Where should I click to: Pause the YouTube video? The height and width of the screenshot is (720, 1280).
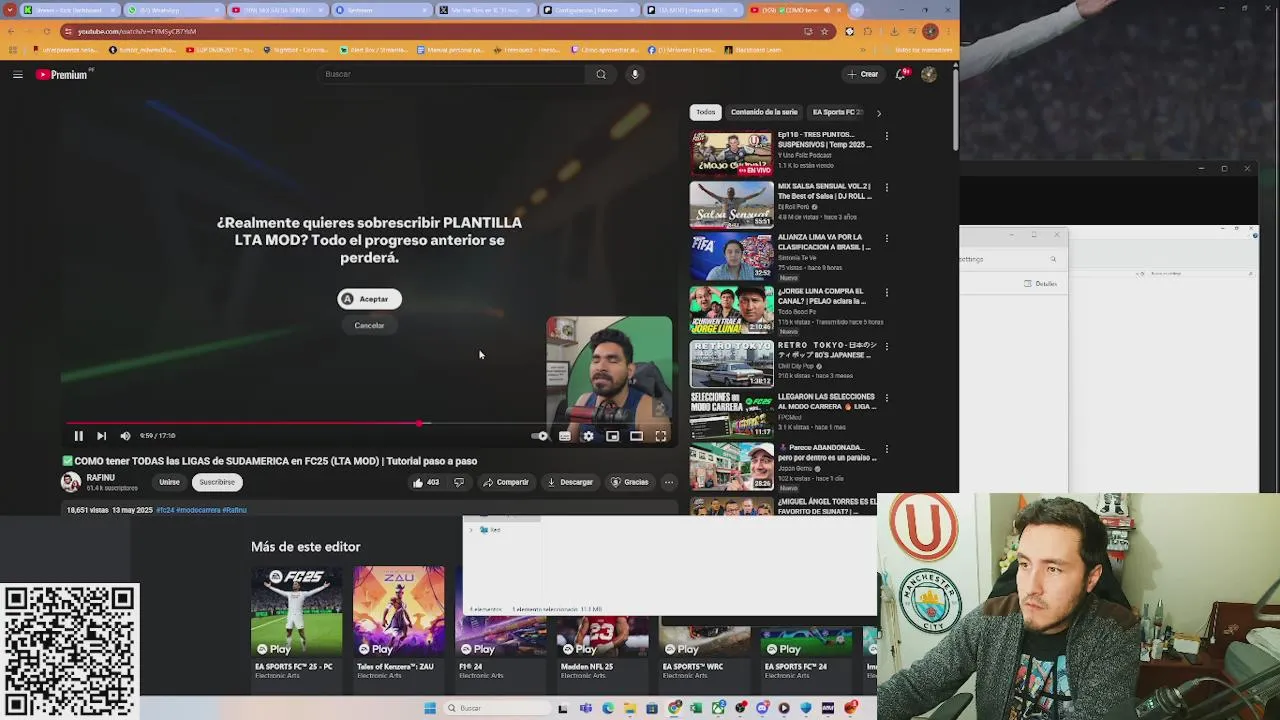(x=78, y=436)
